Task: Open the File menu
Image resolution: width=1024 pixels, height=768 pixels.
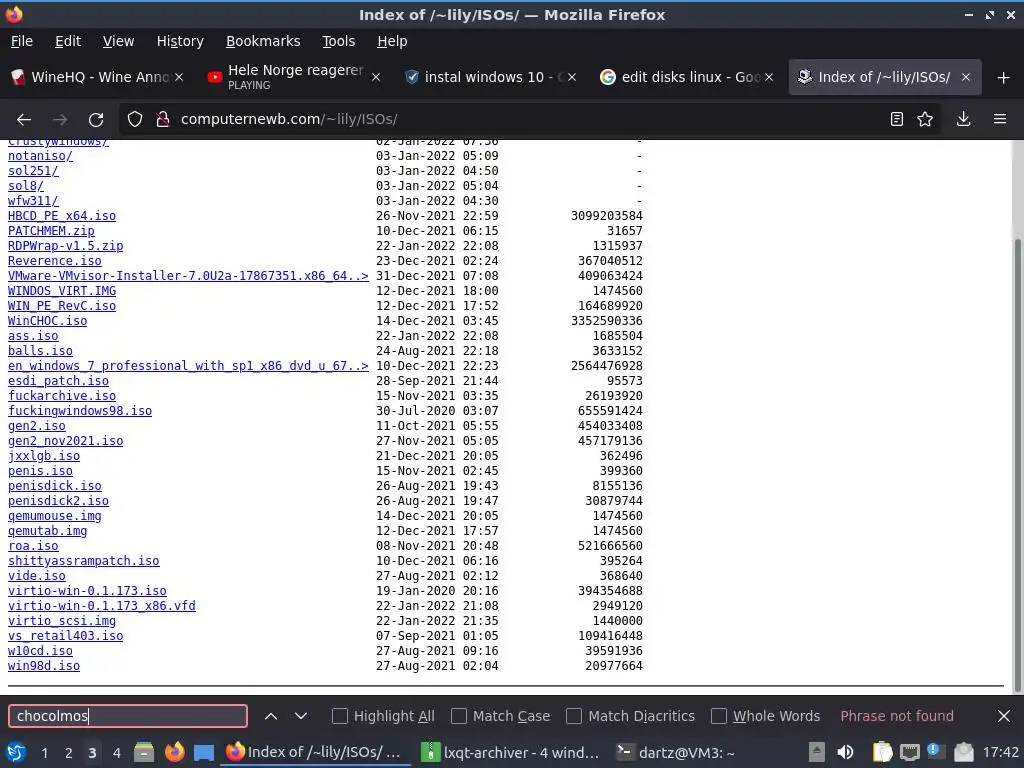Action: point(22,41)
